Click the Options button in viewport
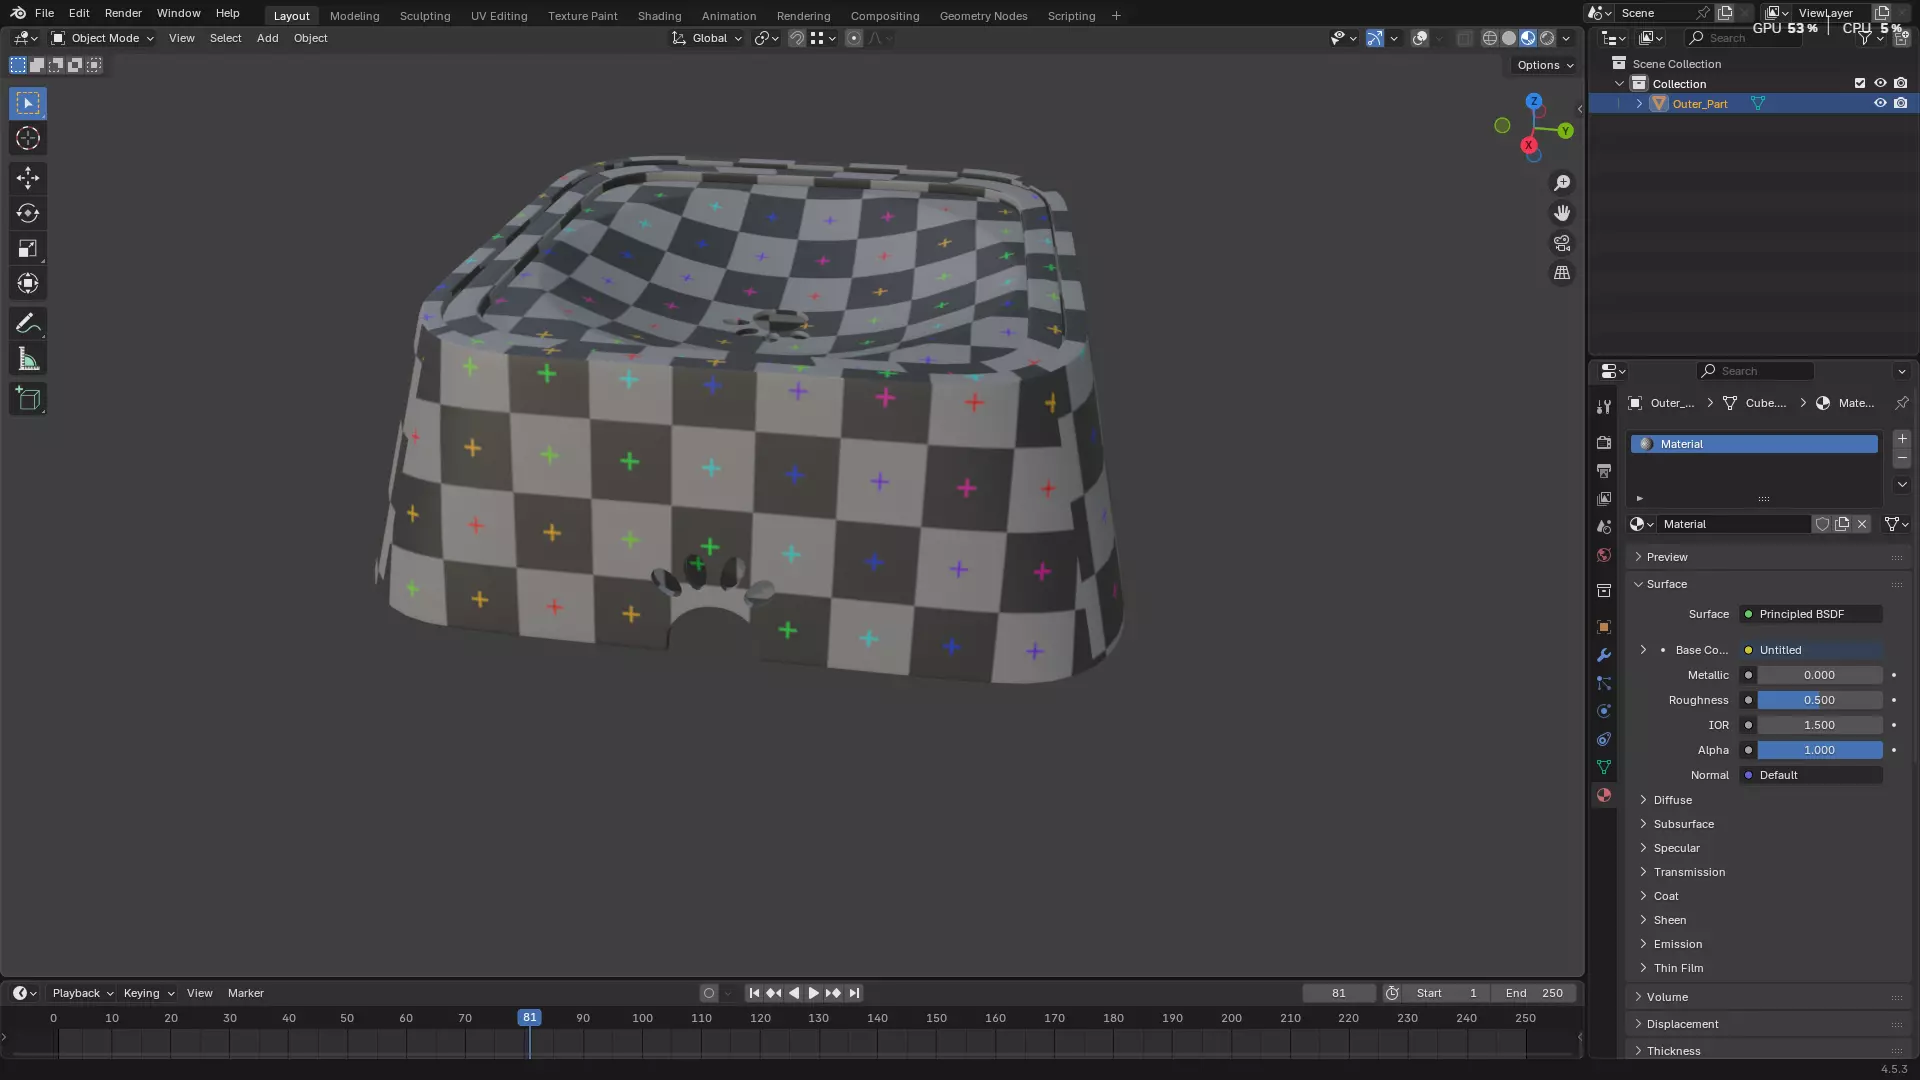 click(1544, 65)
